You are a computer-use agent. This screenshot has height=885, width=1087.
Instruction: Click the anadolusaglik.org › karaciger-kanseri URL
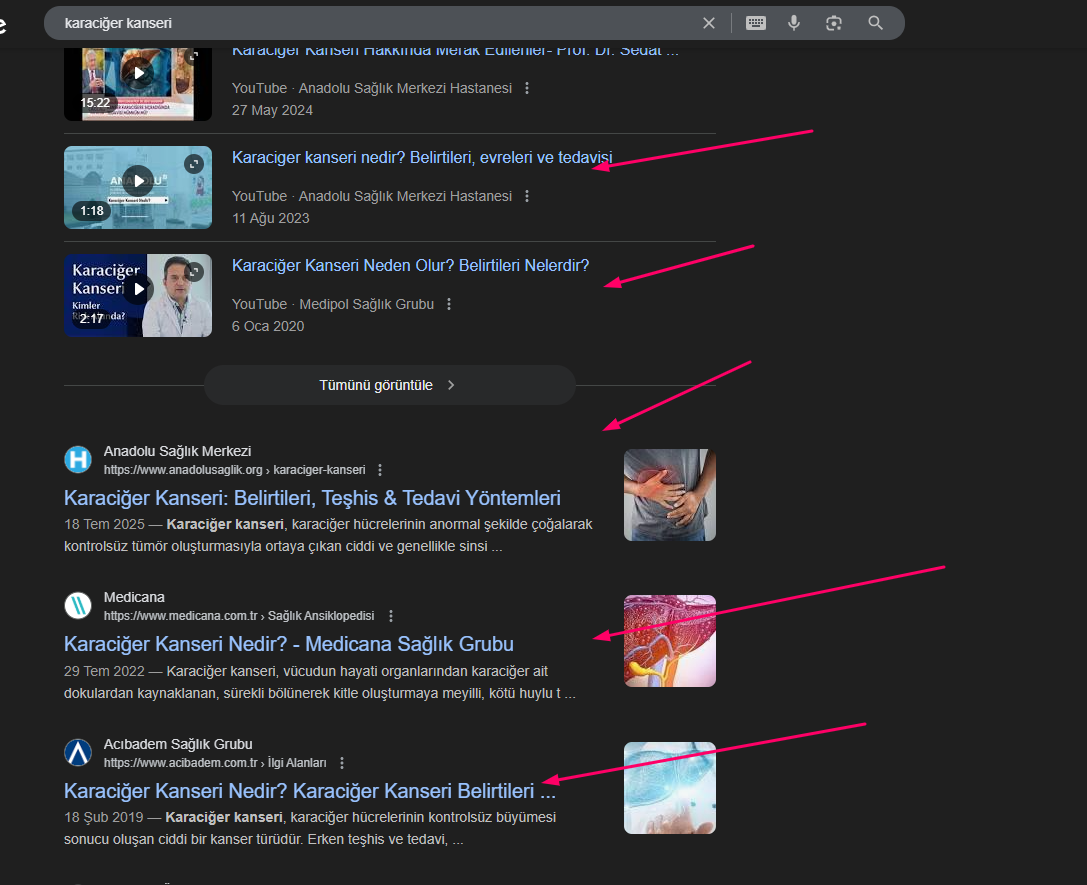click(x=234, y=470)
